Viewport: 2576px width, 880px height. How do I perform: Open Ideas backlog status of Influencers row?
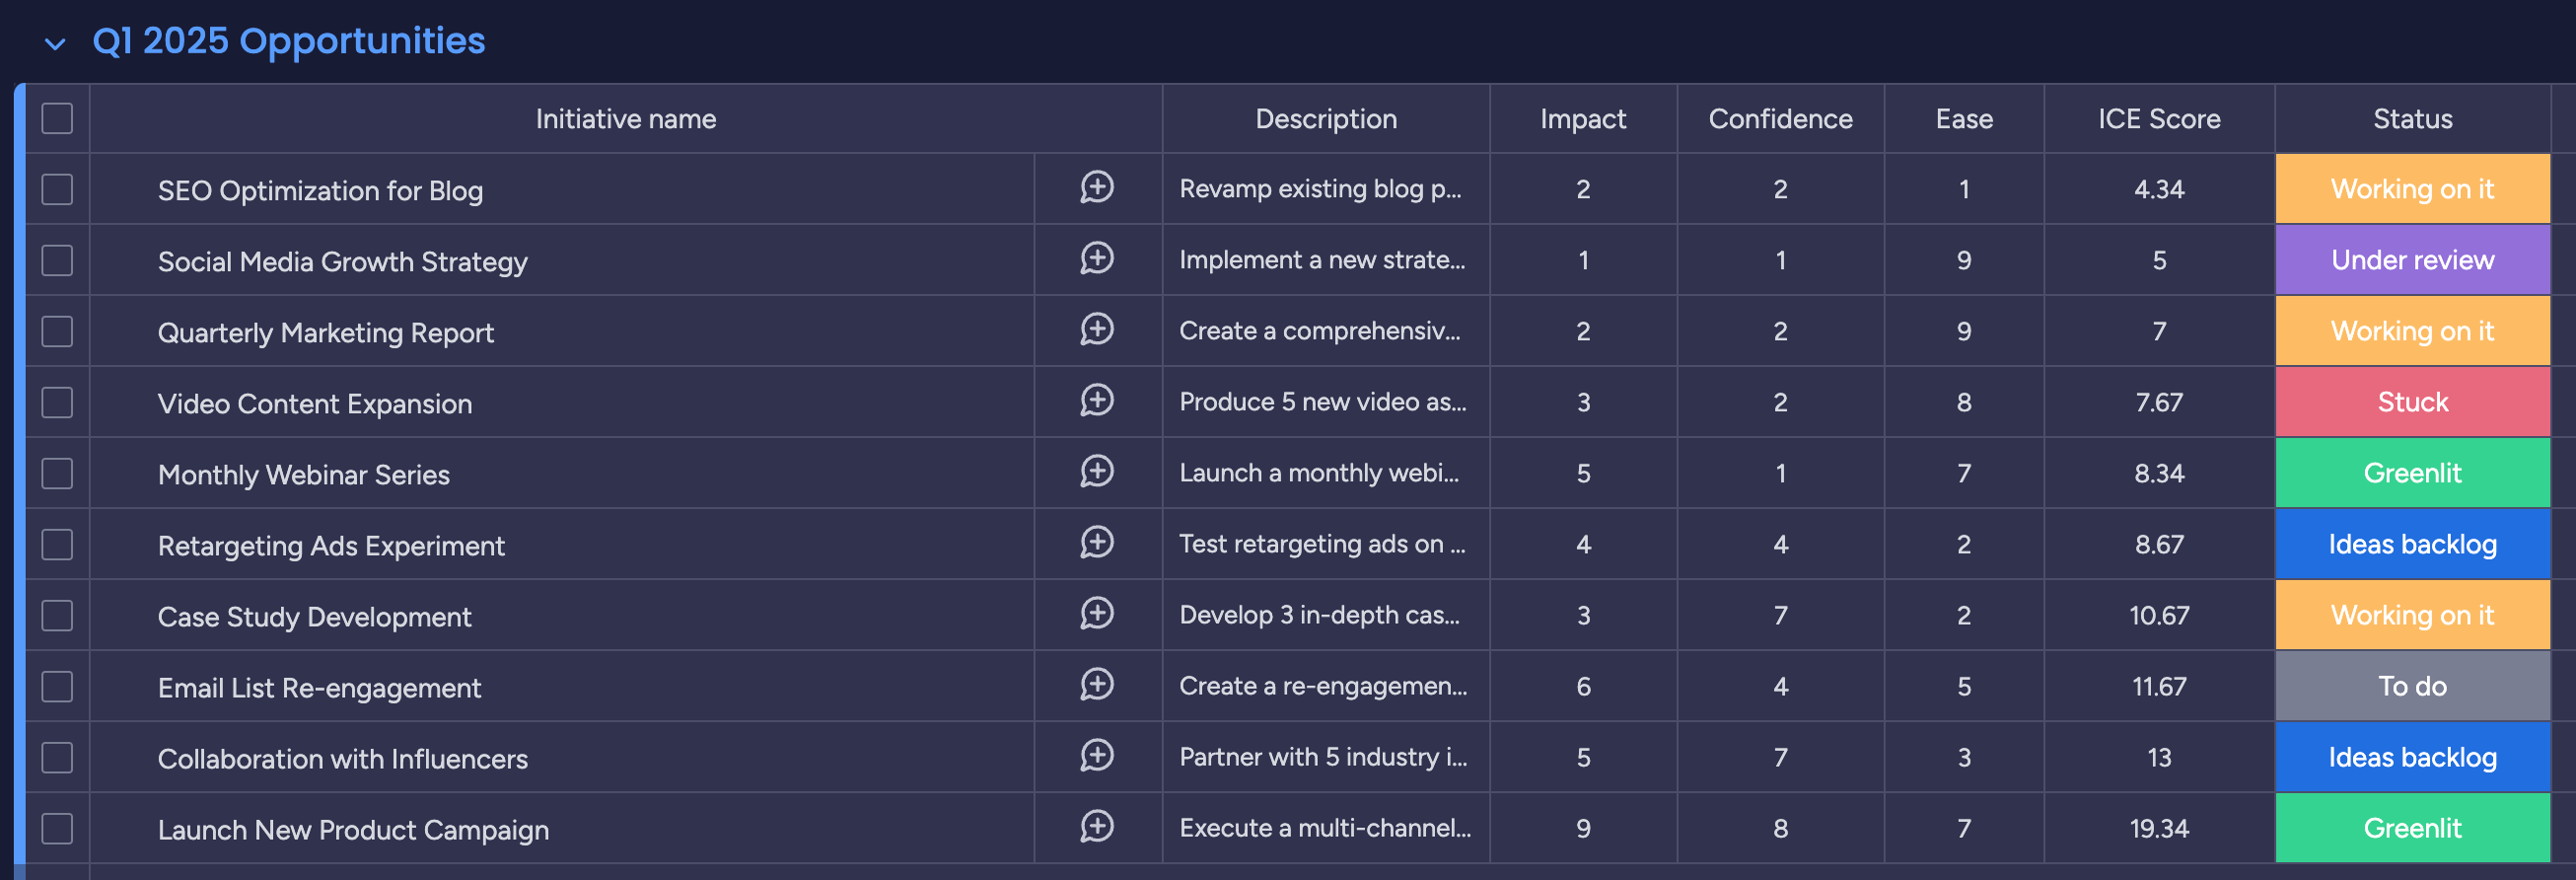tap(2412, 756)
